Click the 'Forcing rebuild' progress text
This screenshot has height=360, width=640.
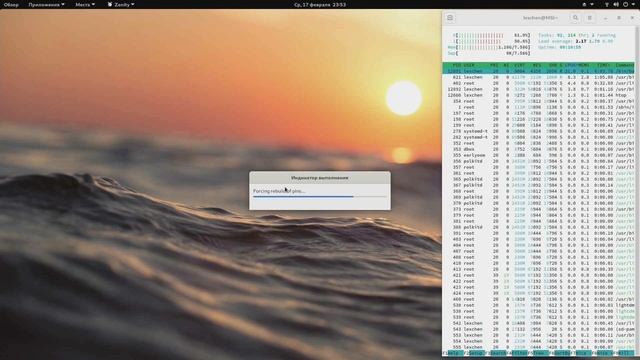point(279,191)
